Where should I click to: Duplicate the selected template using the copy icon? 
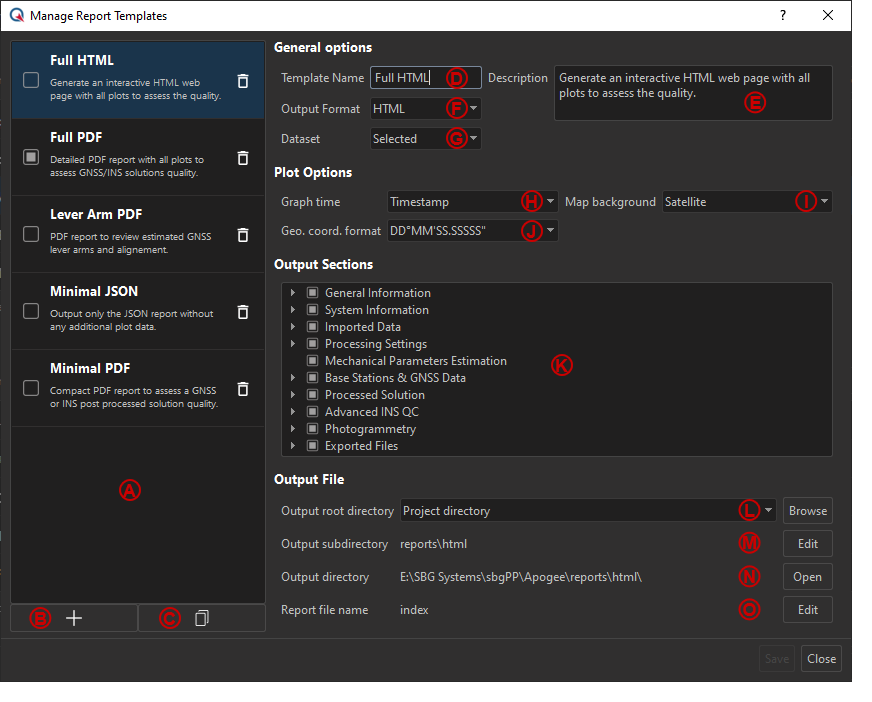201,617
